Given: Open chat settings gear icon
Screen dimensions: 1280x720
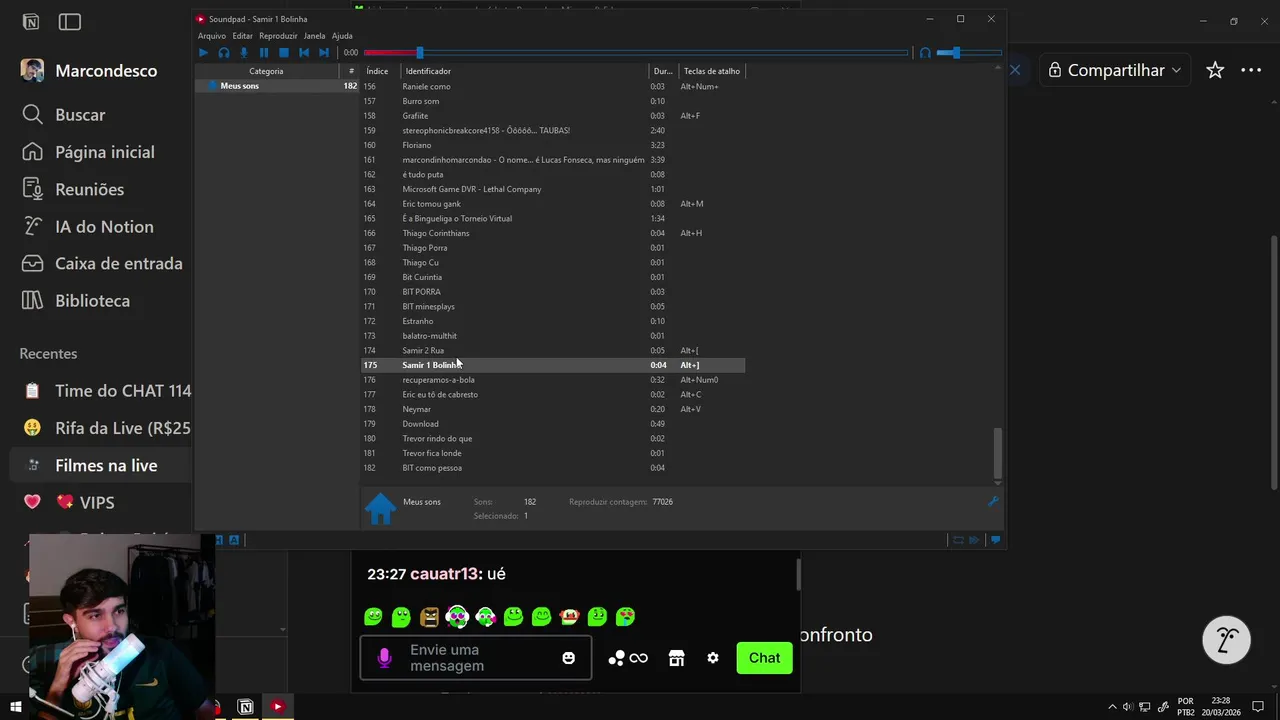Looking at the screenshot, I should (x=713, y=658).
